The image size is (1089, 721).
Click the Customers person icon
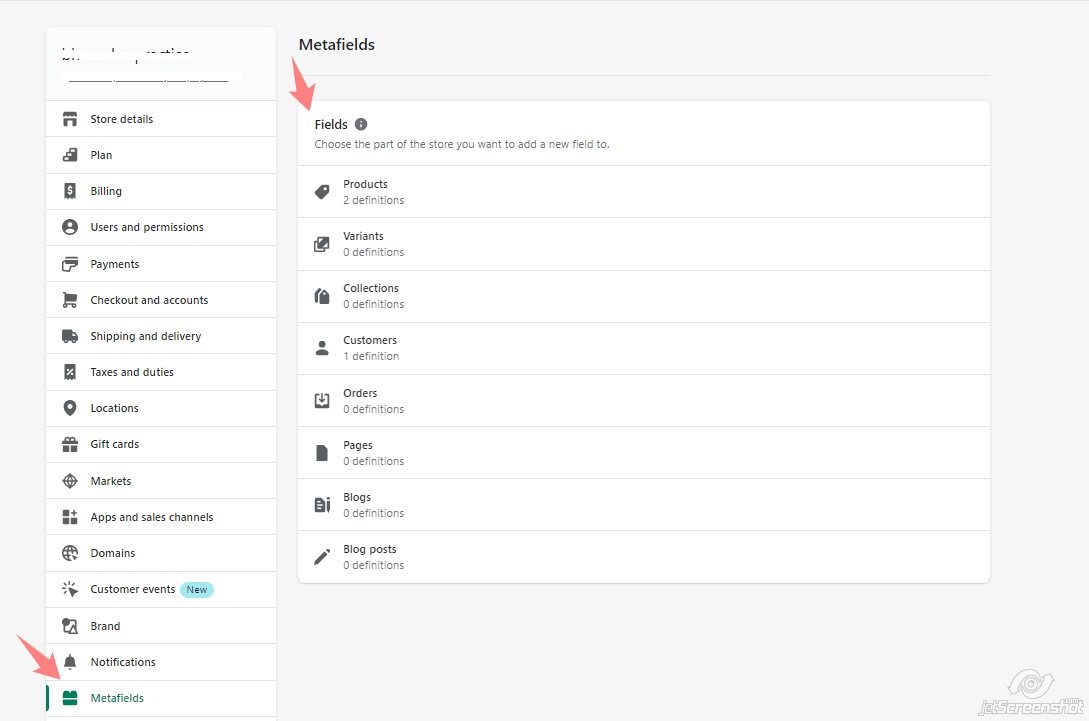click(x=322, y=348)
